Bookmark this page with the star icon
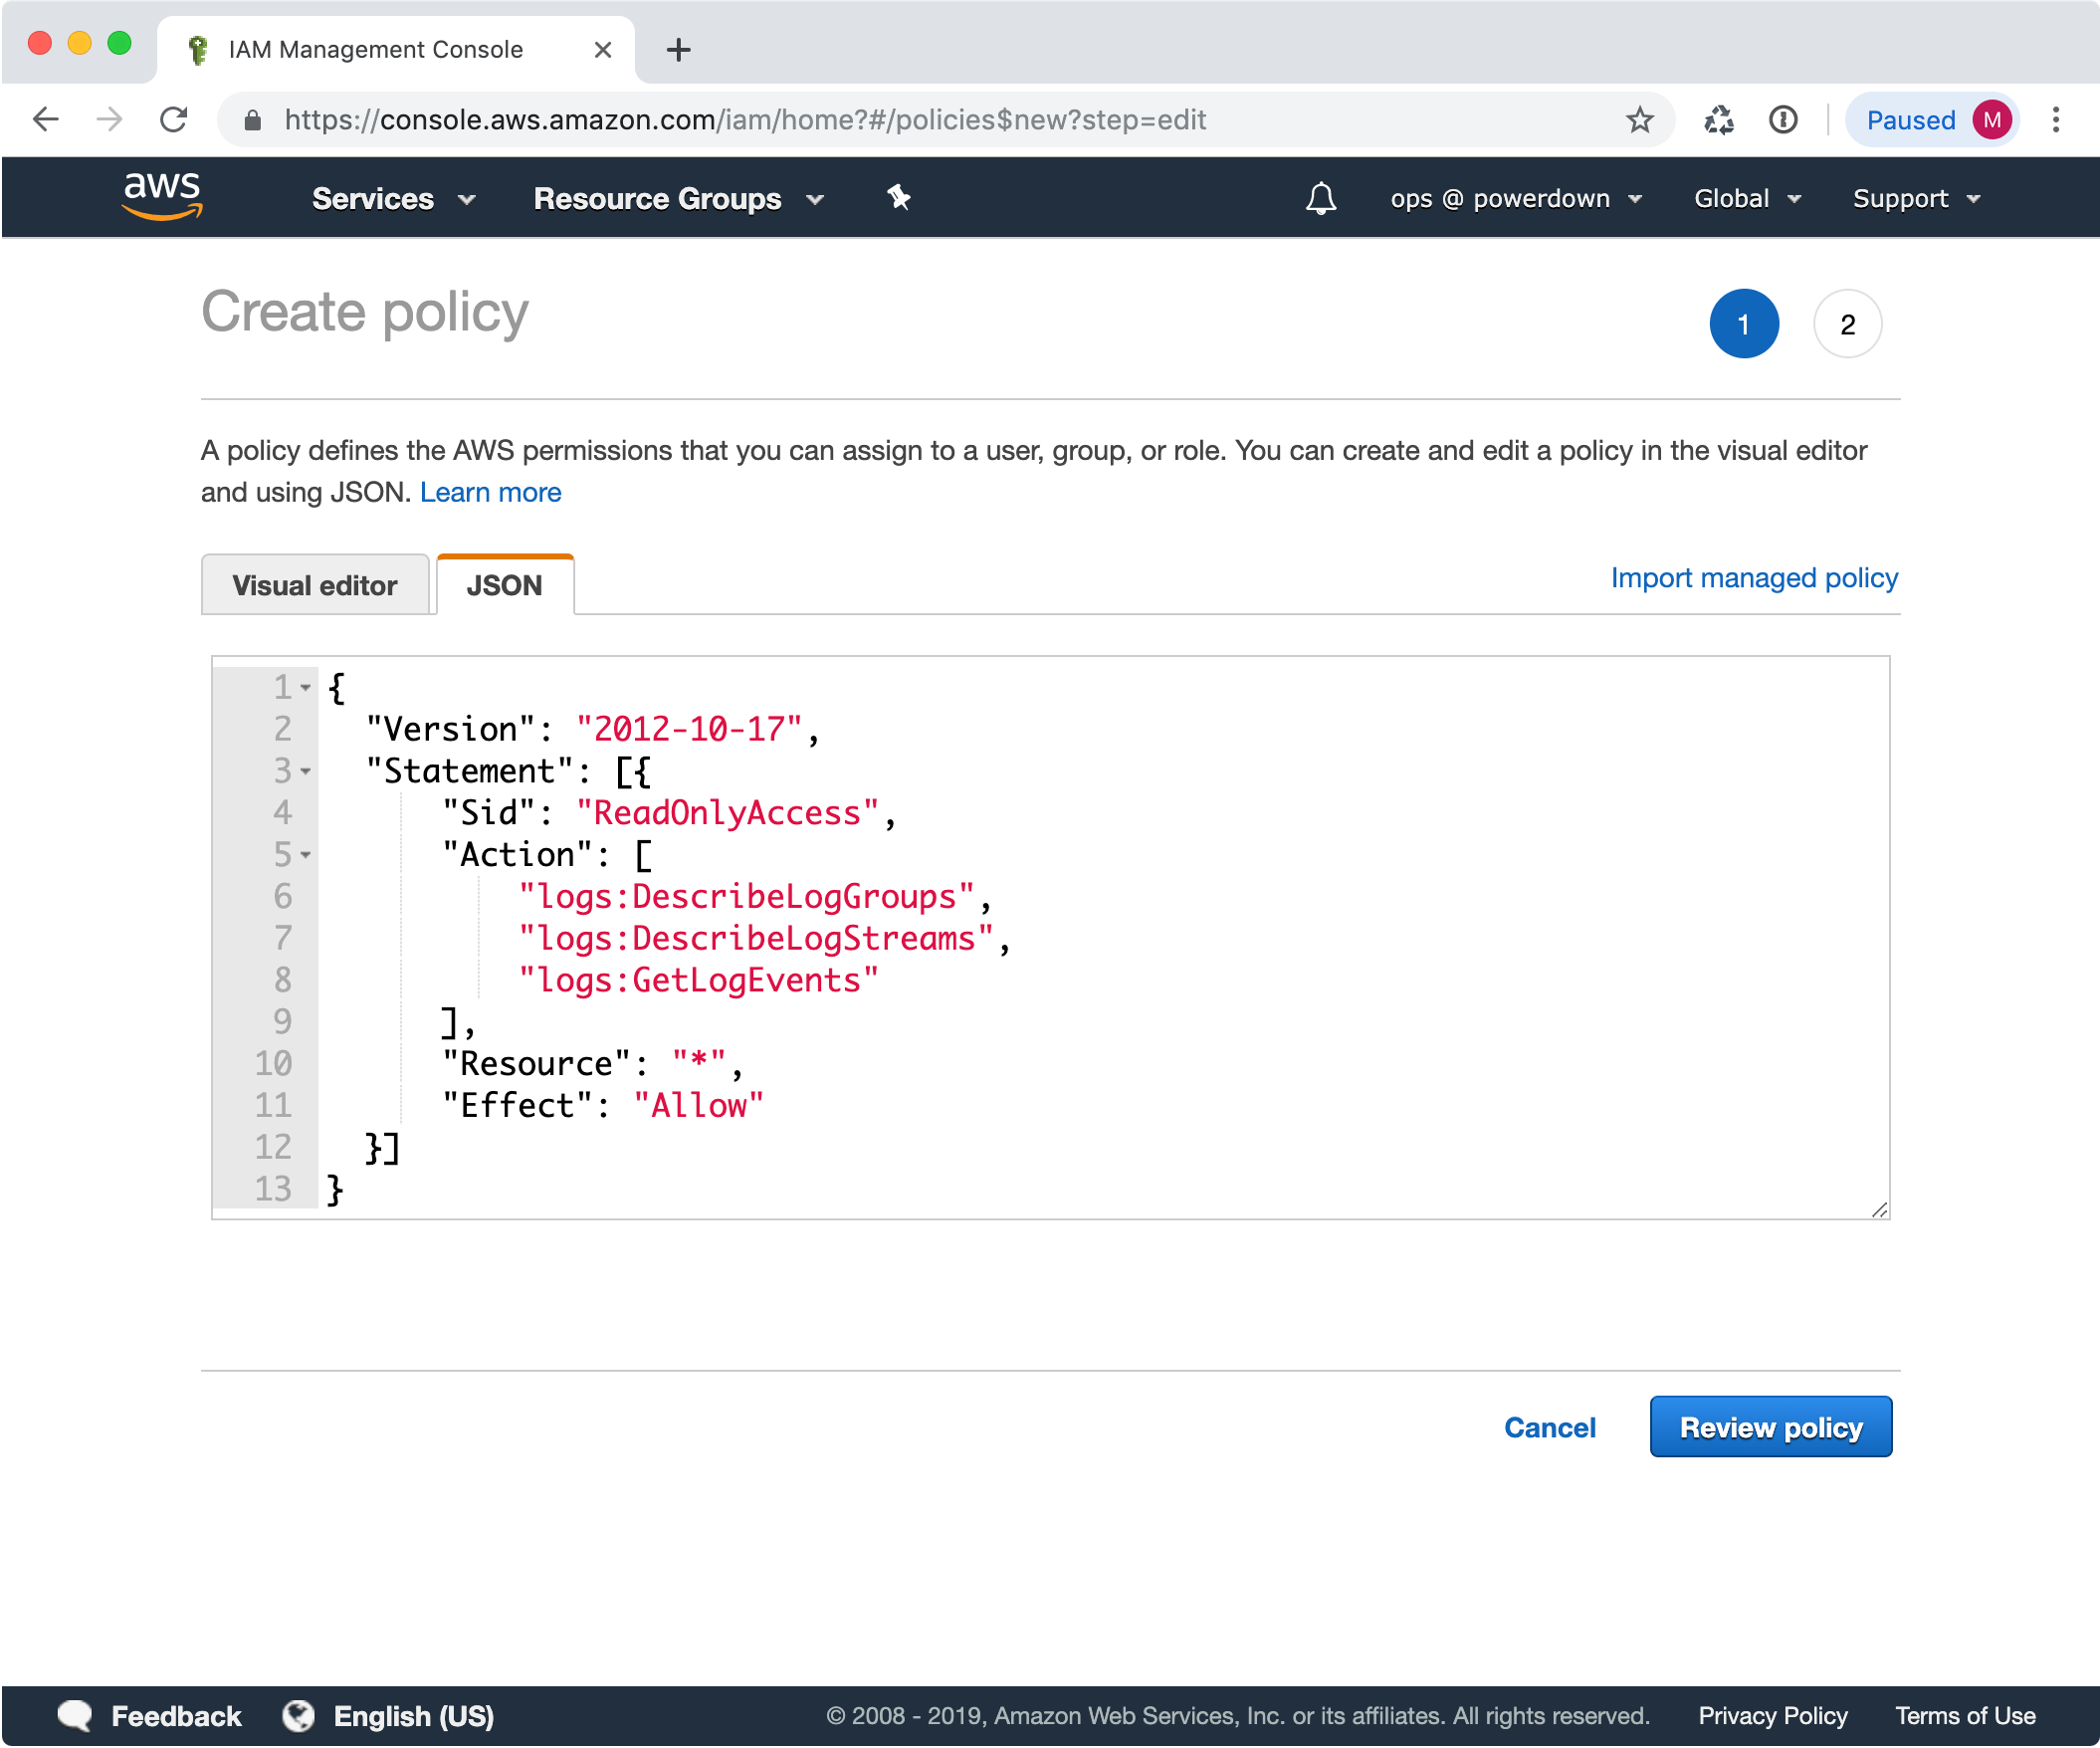This screenshot has width=2100, height=1748. [1640, 120]
